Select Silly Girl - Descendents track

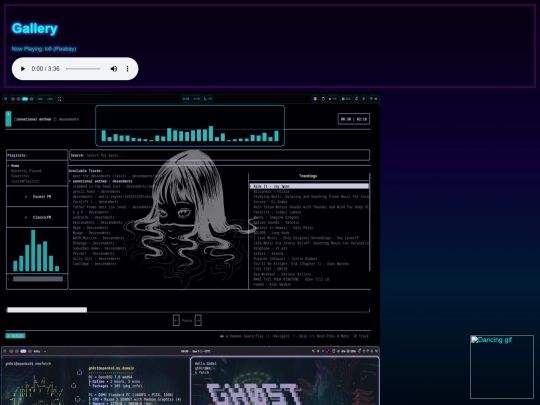(96, 259)
